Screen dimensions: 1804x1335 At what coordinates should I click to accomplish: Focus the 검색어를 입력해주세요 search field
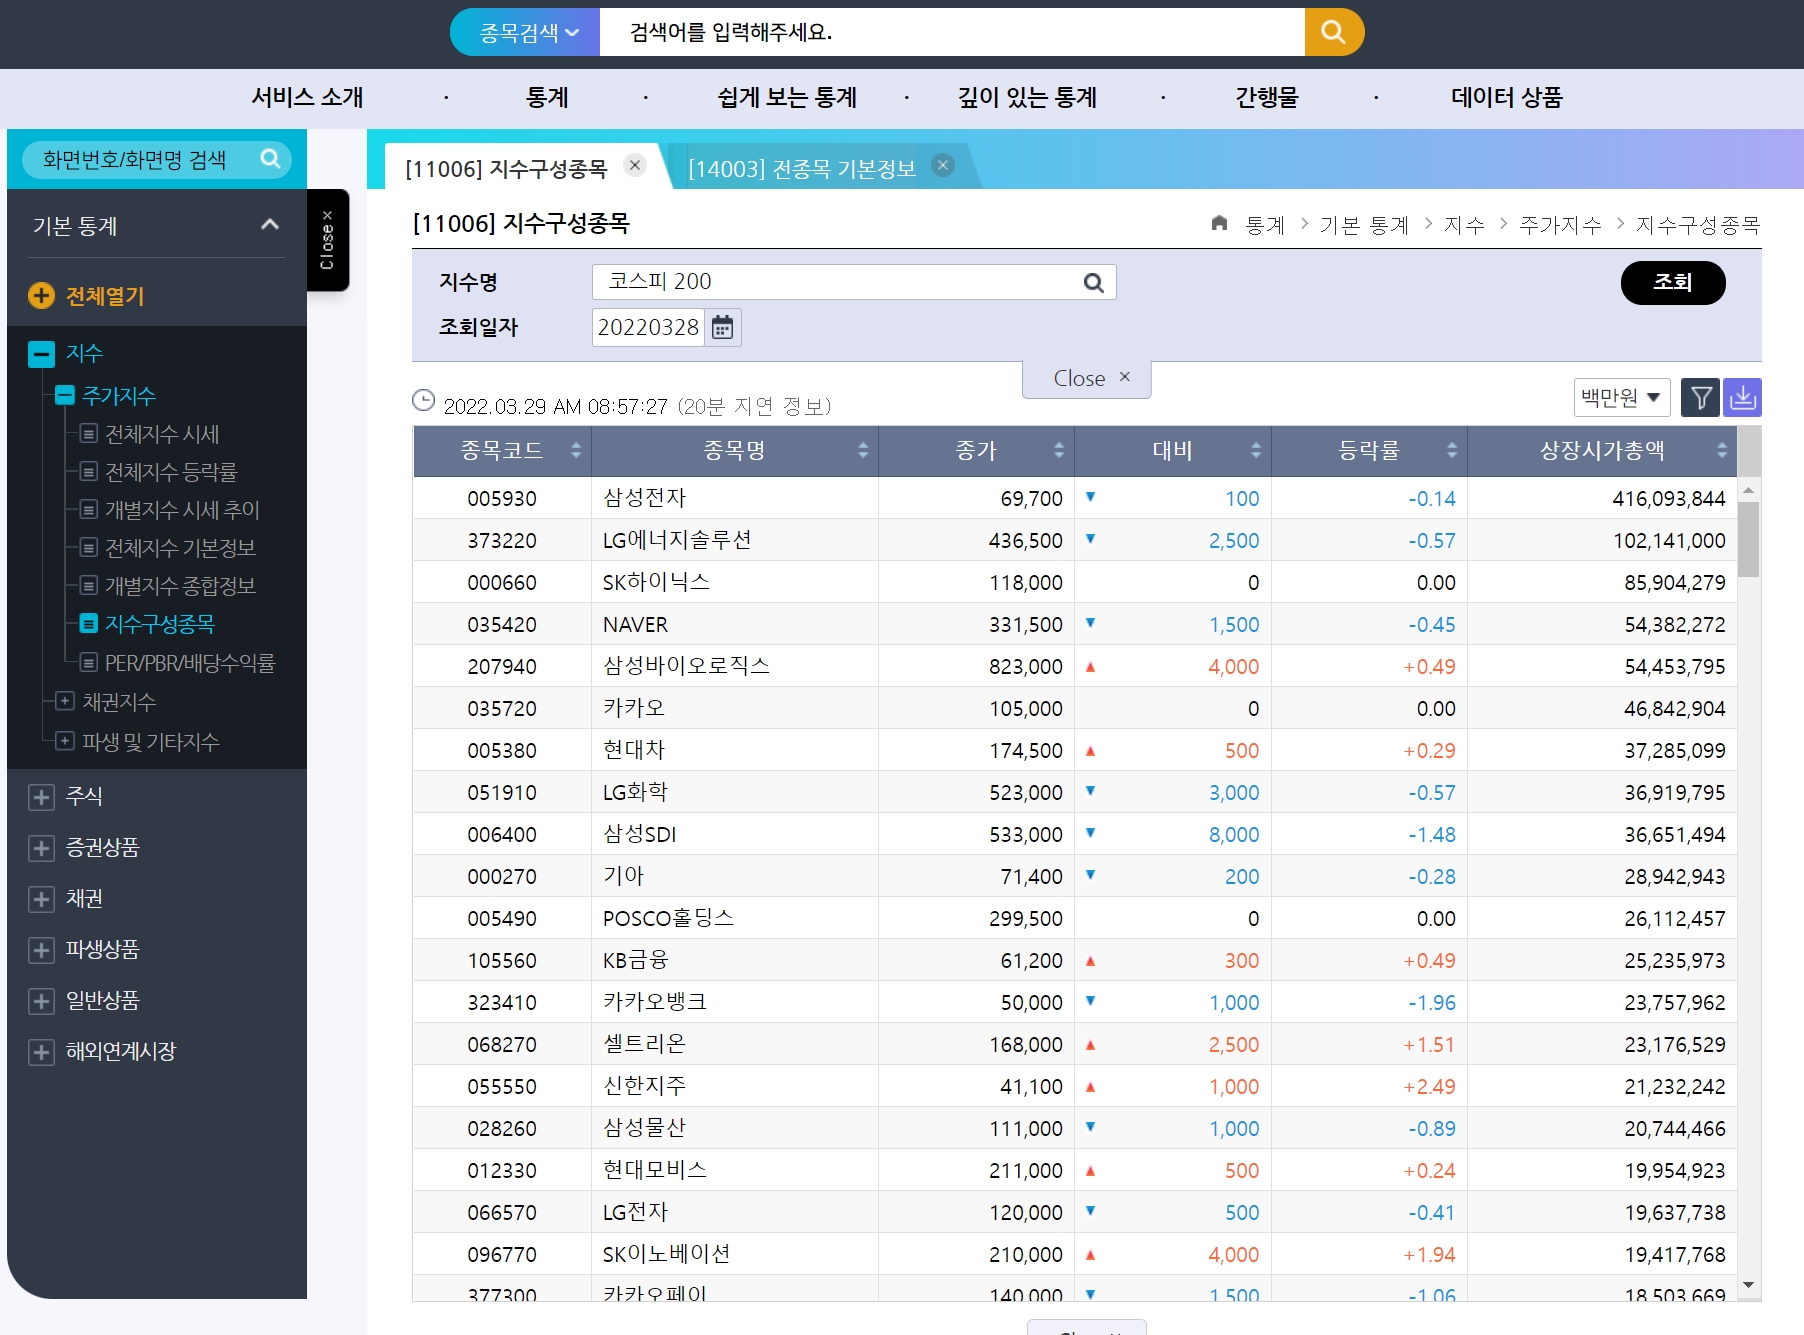tap(952, 32)
